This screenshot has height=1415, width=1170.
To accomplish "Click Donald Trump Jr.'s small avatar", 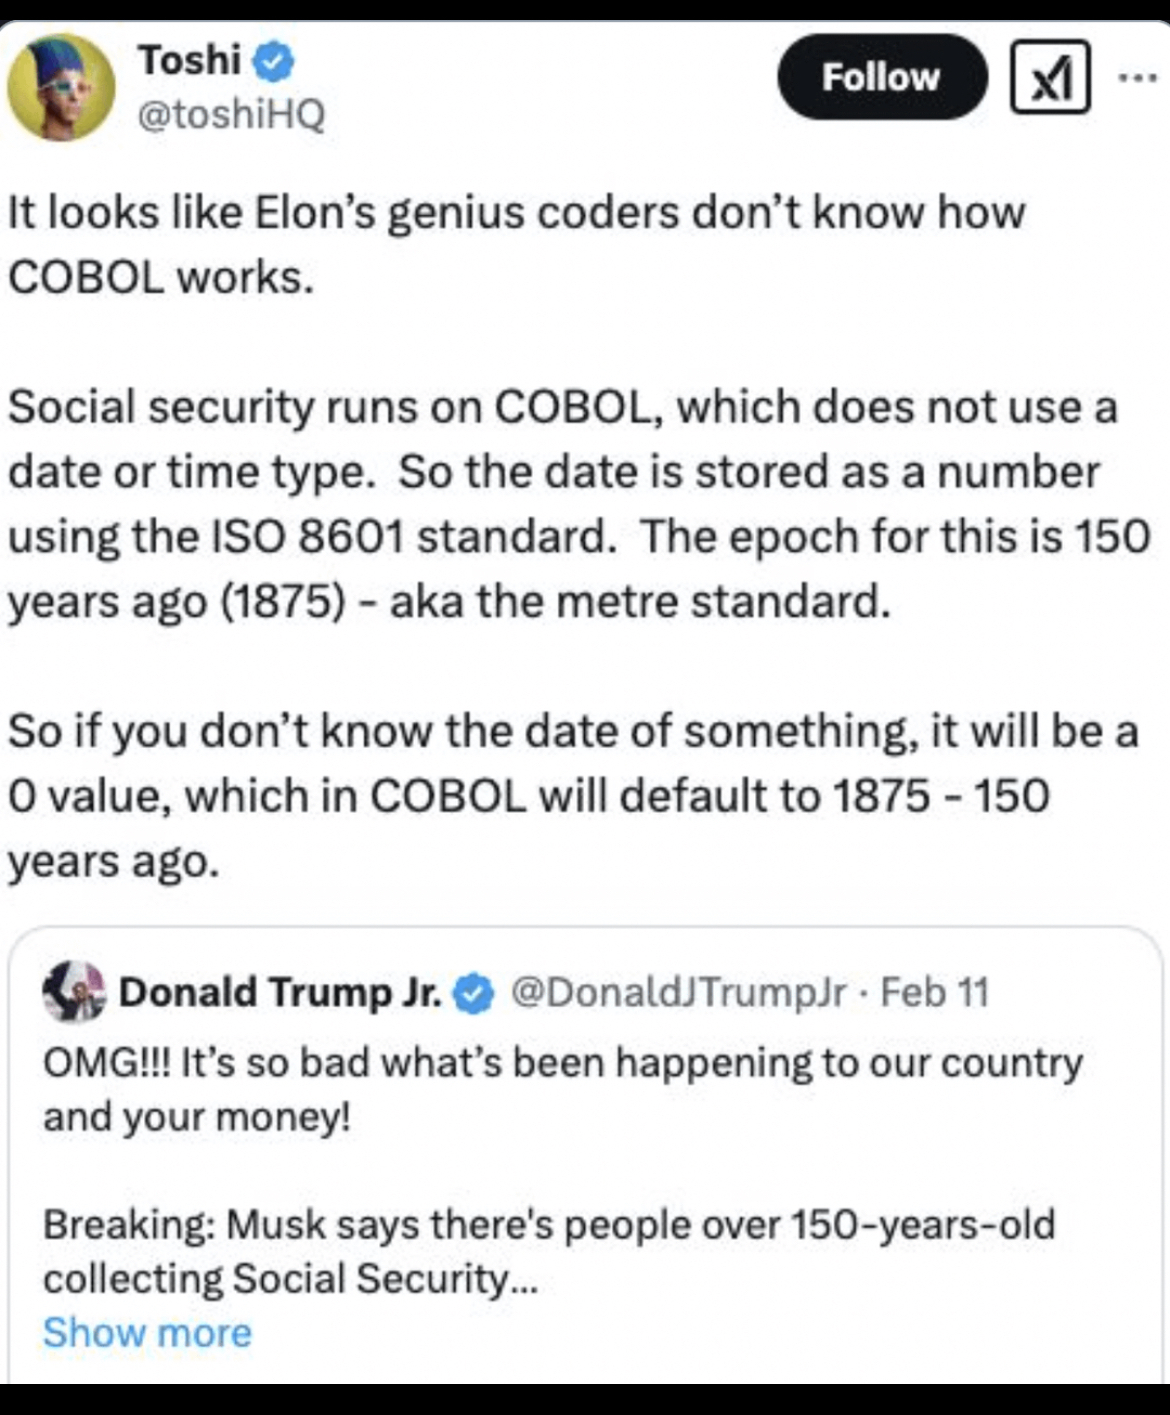I will [74, 991].
